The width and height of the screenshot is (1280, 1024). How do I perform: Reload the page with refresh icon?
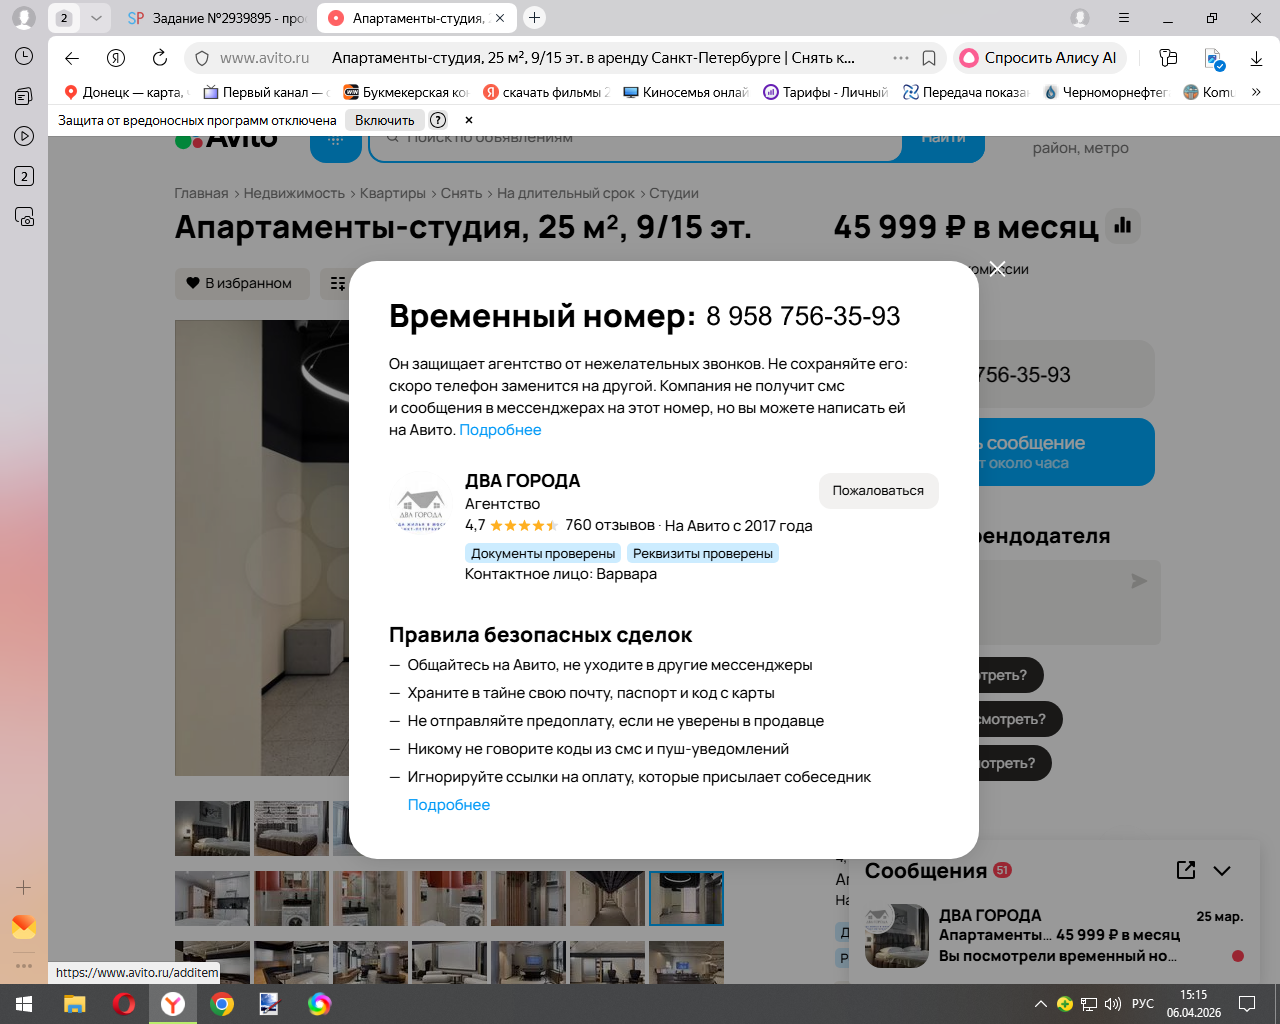point(160,58)
